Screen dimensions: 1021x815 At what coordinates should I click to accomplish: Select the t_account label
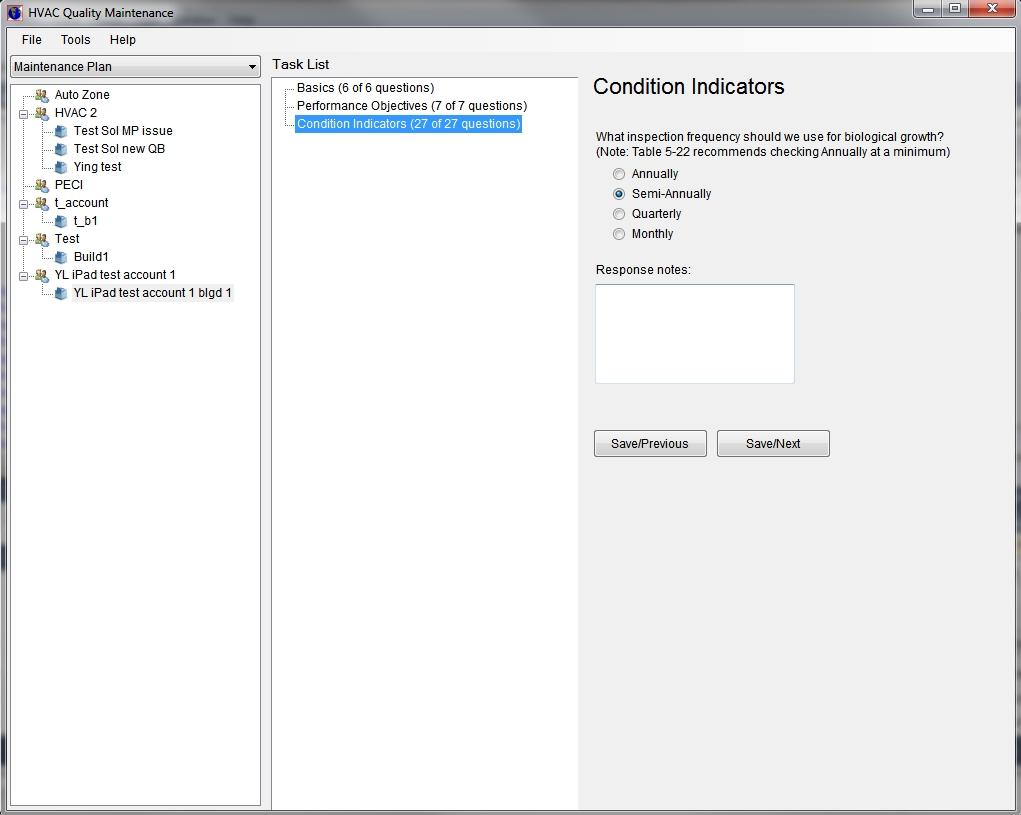click(81, 203)
